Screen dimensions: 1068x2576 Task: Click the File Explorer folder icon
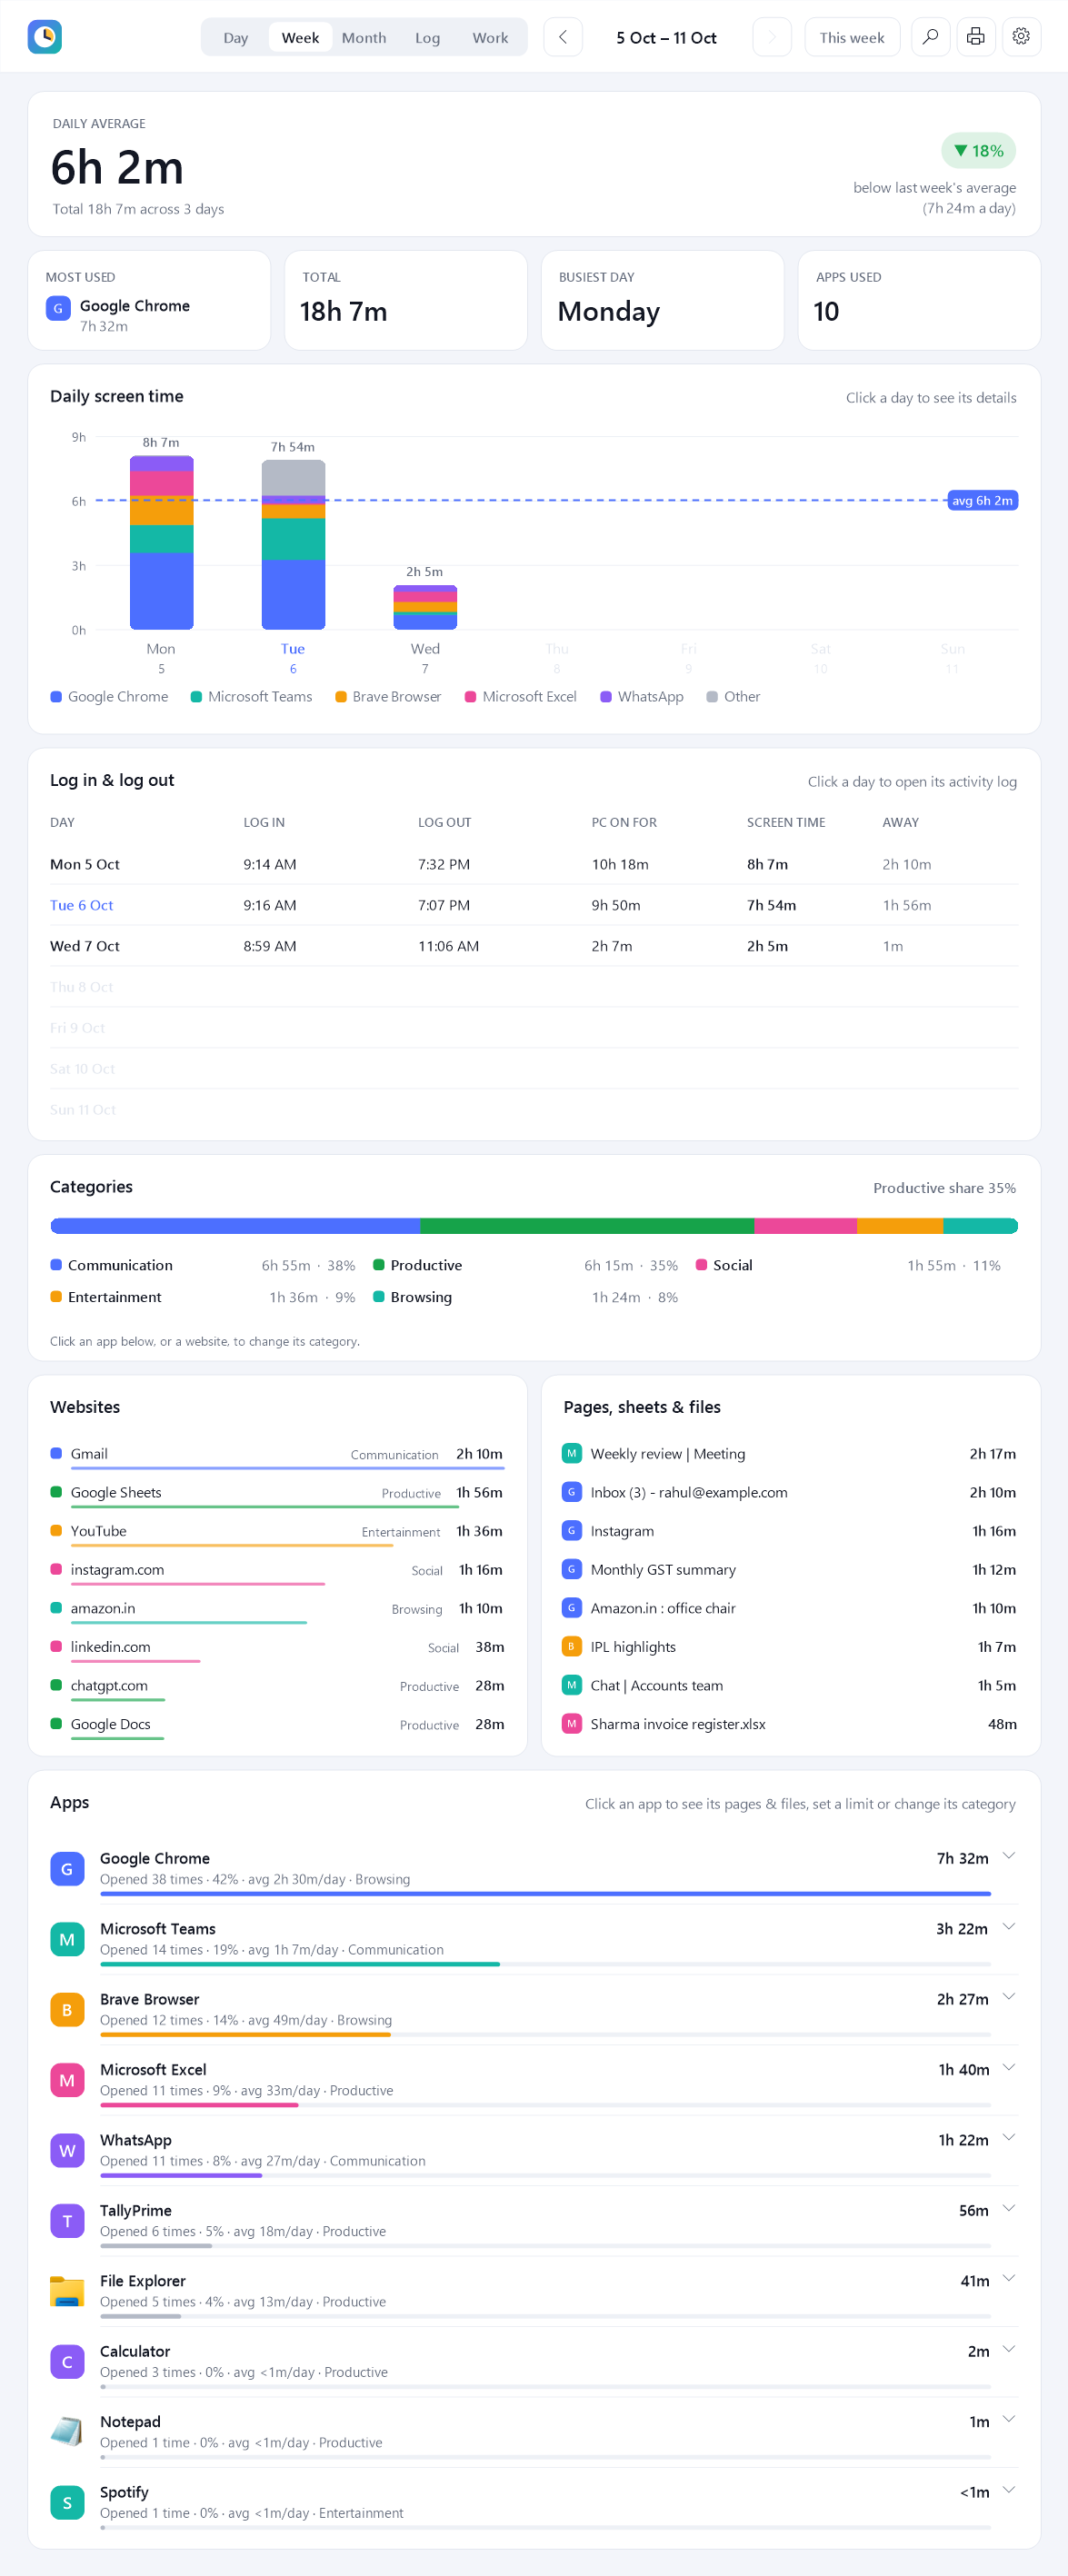click(67, 2291)
